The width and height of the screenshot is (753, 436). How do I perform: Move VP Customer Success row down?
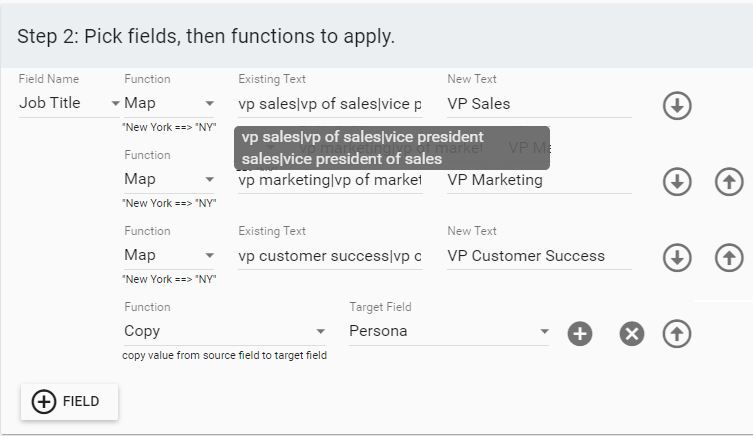tap(677, 258)
